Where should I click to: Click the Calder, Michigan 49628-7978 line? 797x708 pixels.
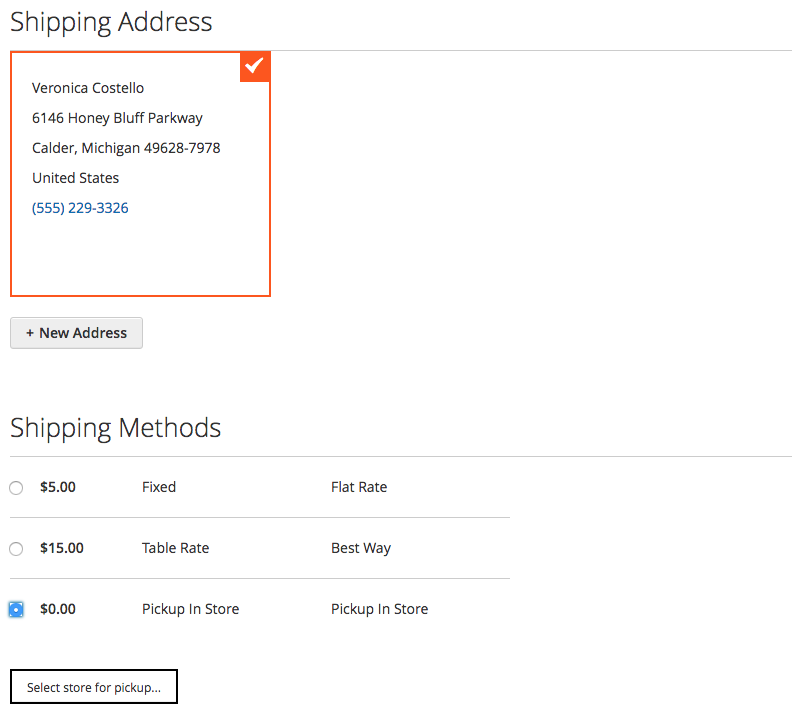pyautogui.click(x=126, y=148)
